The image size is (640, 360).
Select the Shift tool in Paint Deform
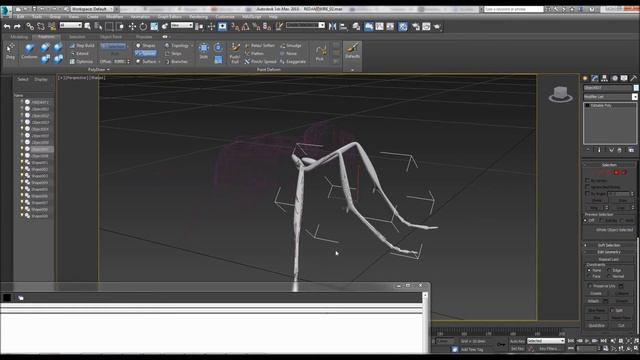coord(204,51)
